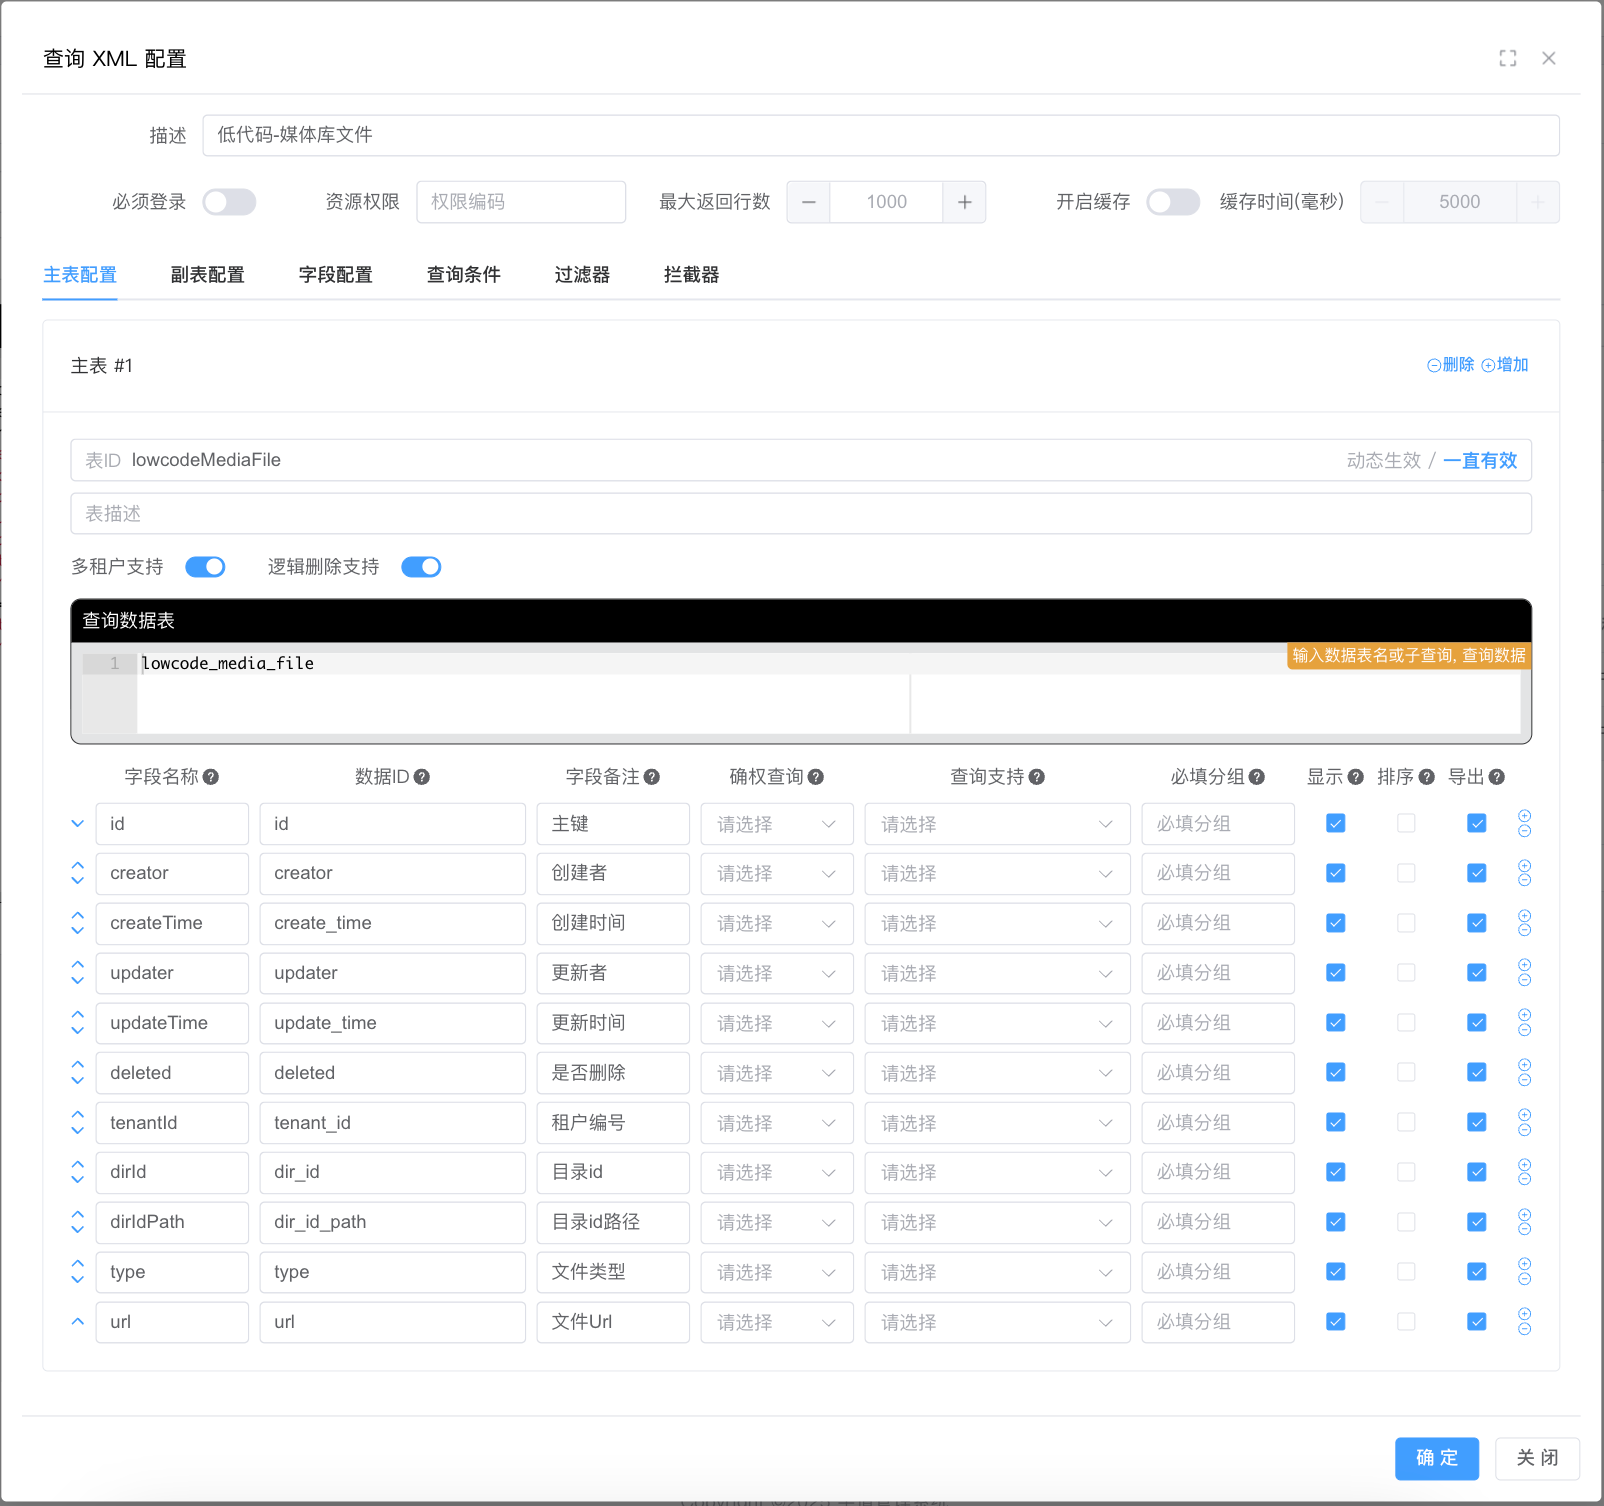1604x1506 pixels.
Task: Open the 确权查询 dropdown for the id row
Action: click(776, 824)
